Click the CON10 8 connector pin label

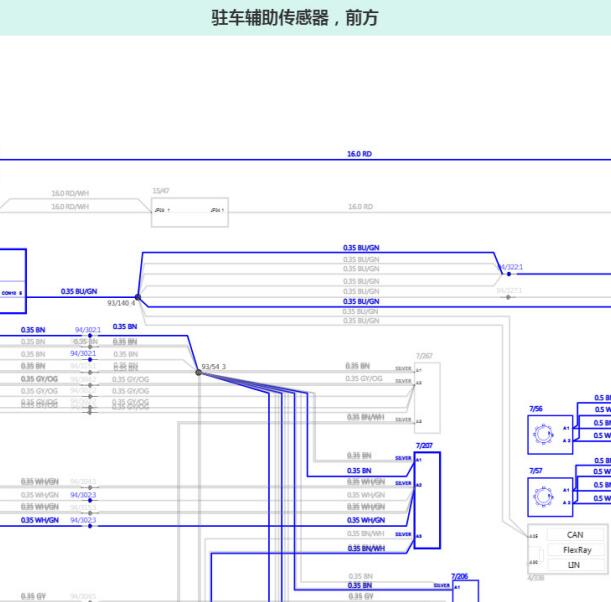(12, 293)
